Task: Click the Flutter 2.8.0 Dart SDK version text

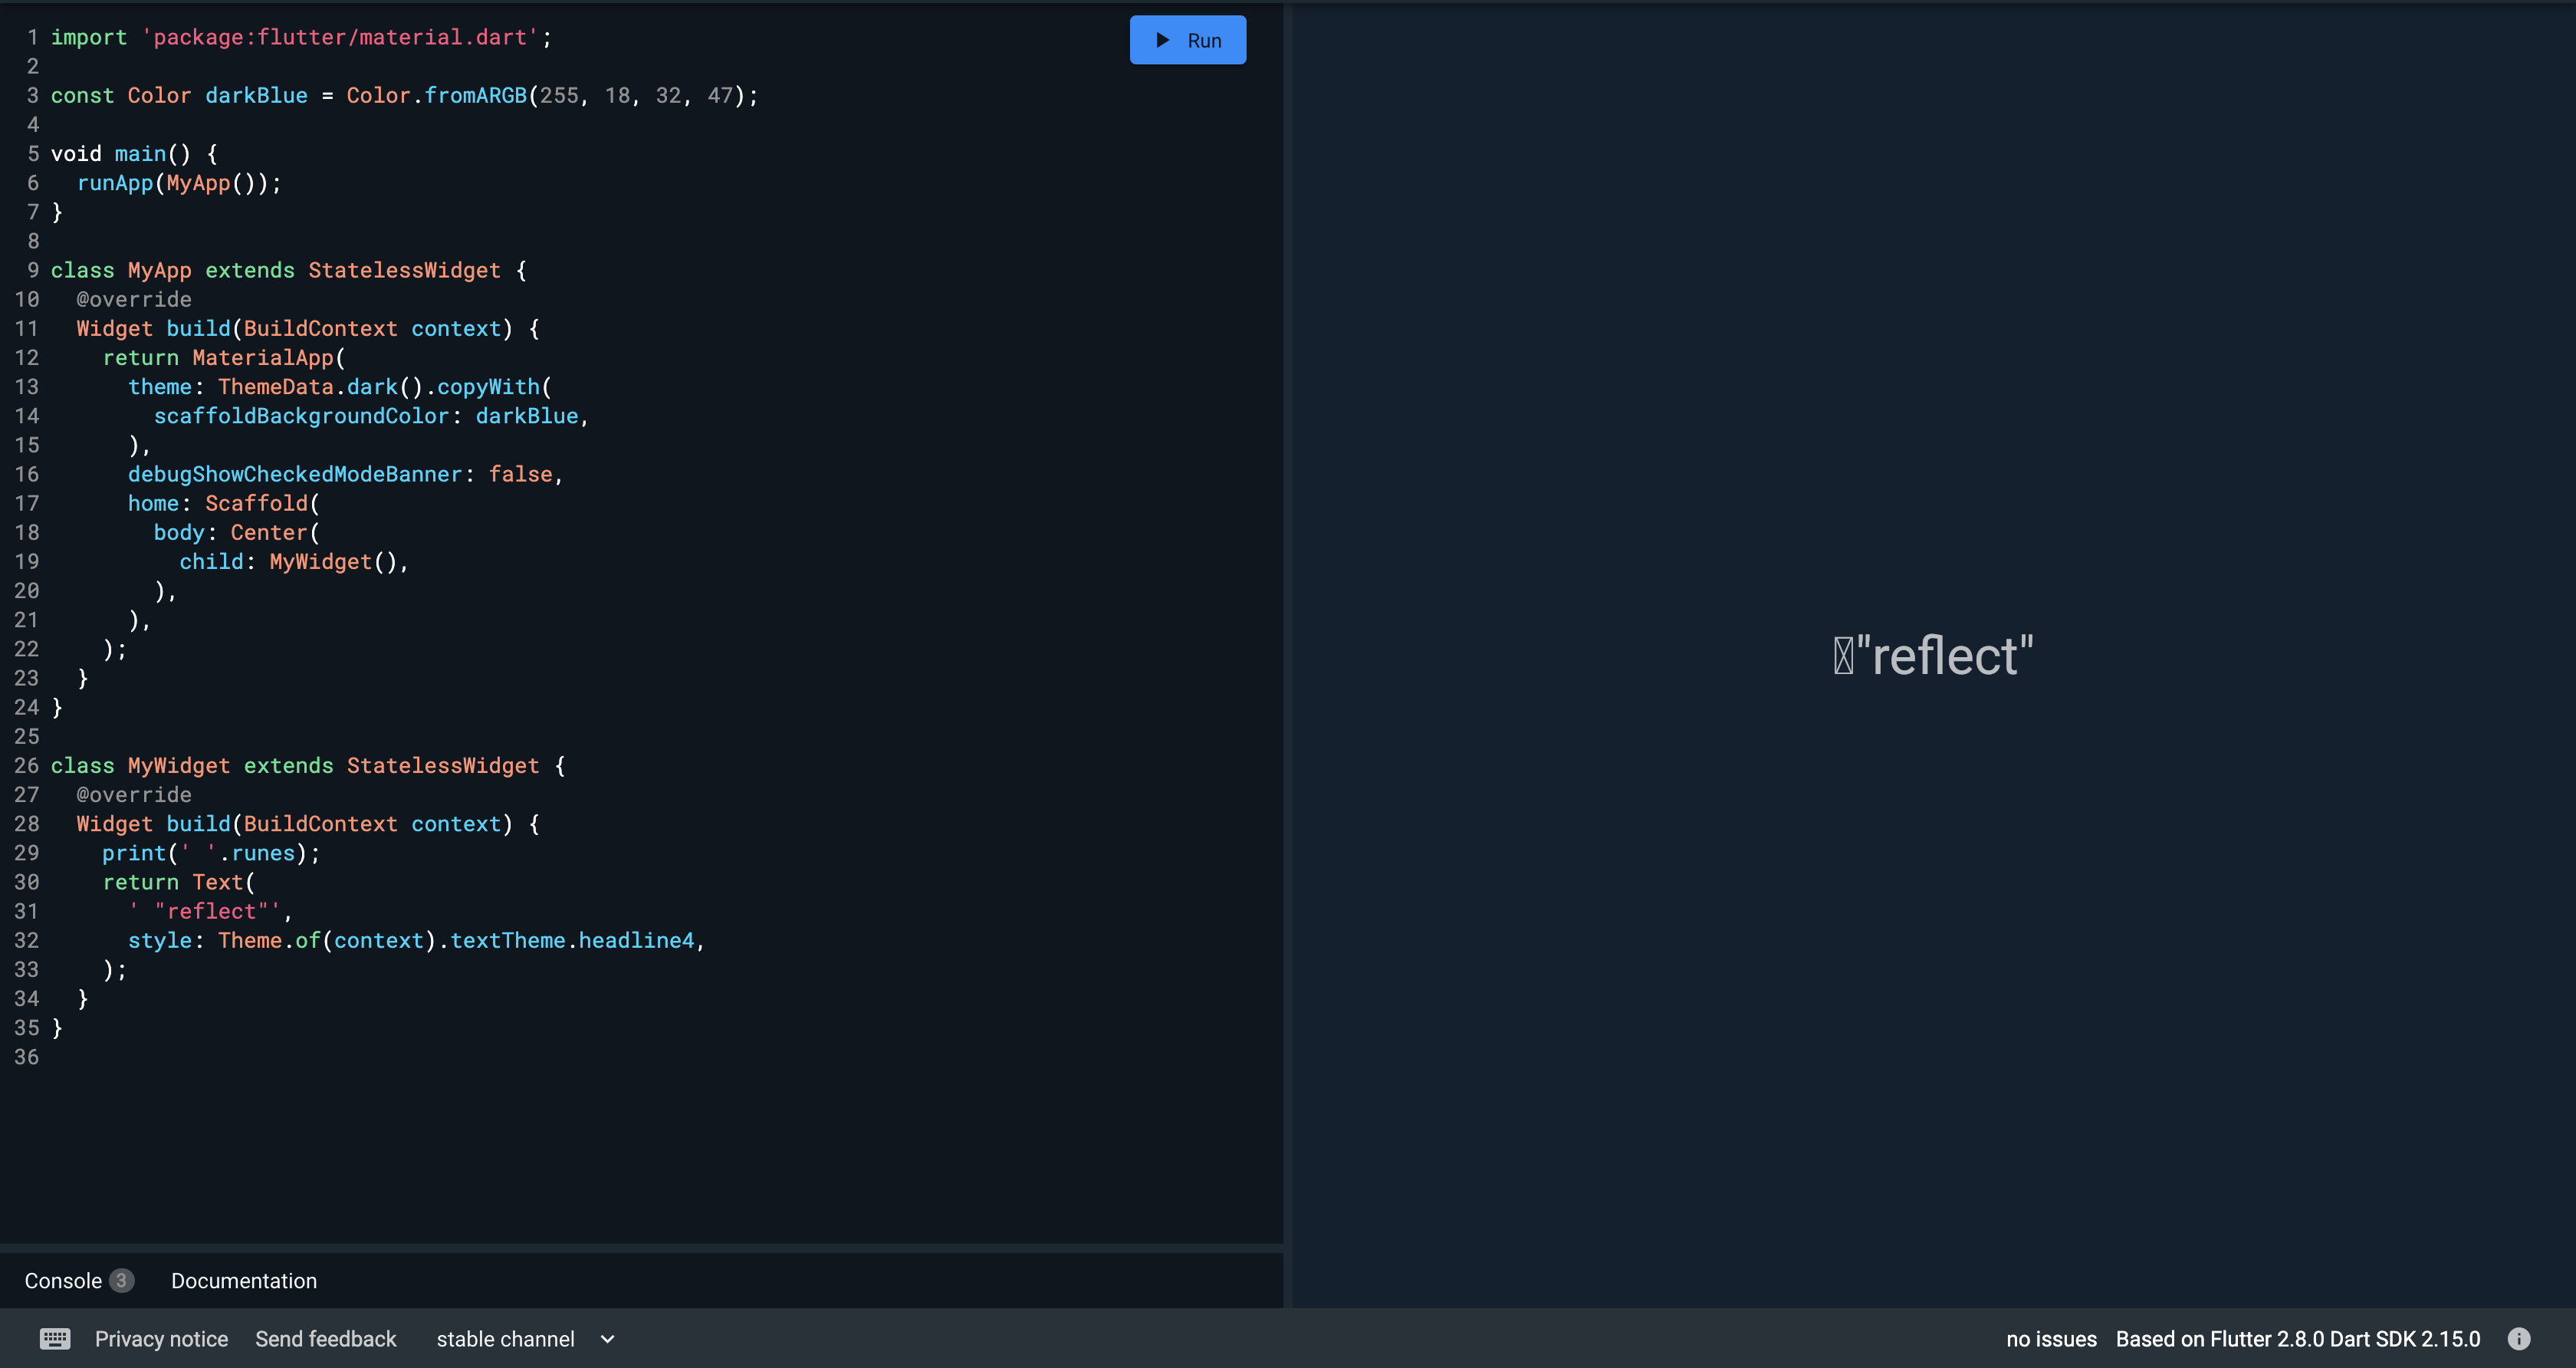Action: [x=2298, y=1339]
